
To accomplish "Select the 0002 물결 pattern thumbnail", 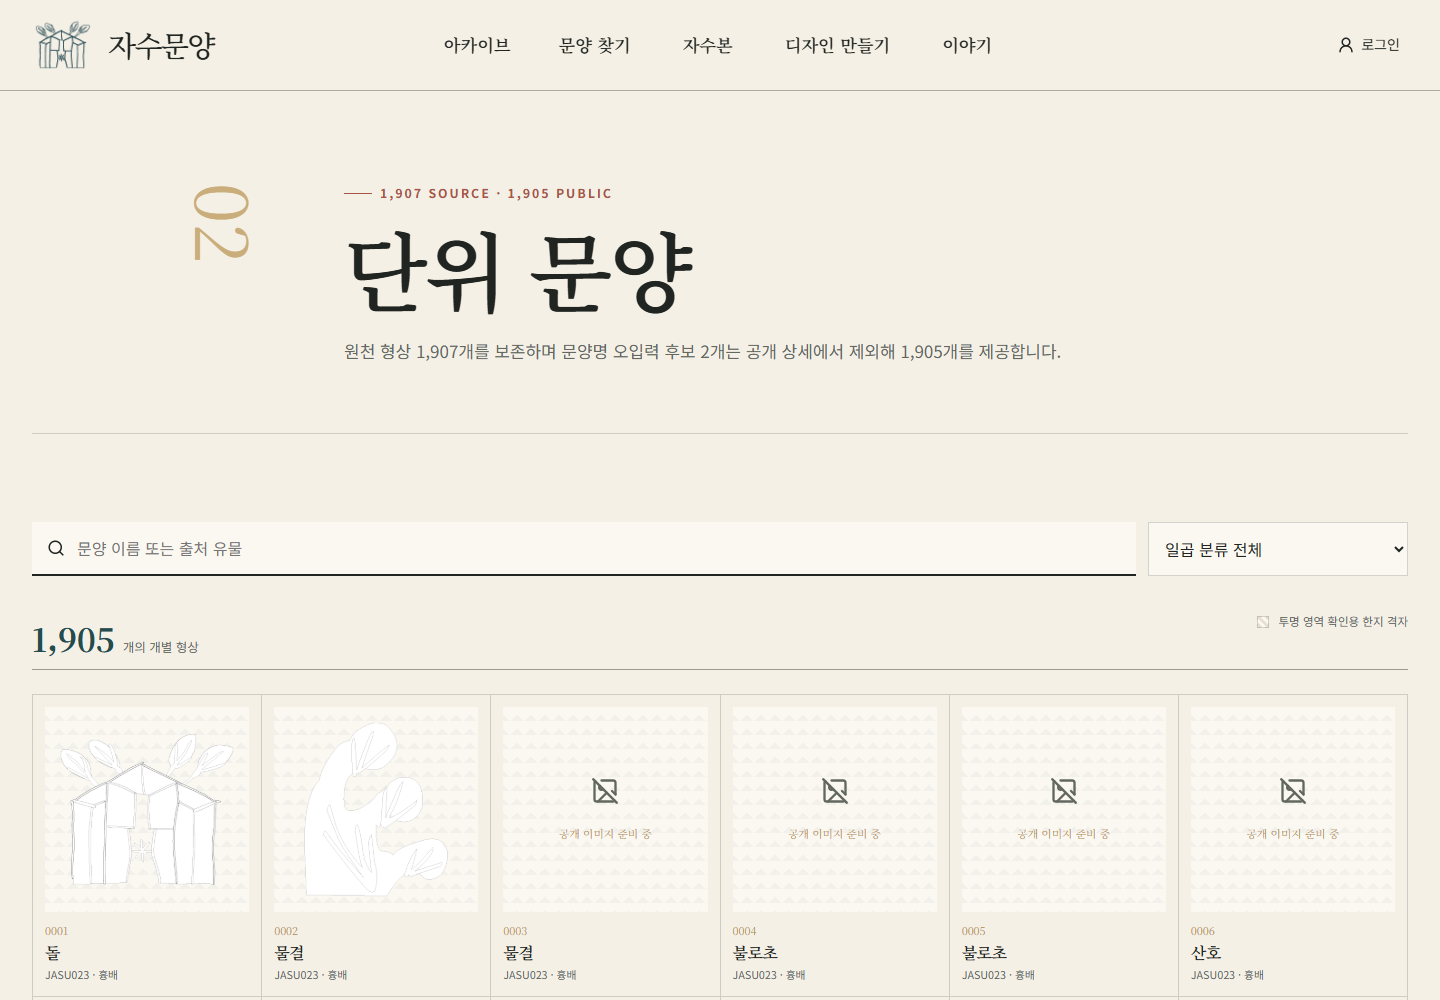I will click(376, 809).
